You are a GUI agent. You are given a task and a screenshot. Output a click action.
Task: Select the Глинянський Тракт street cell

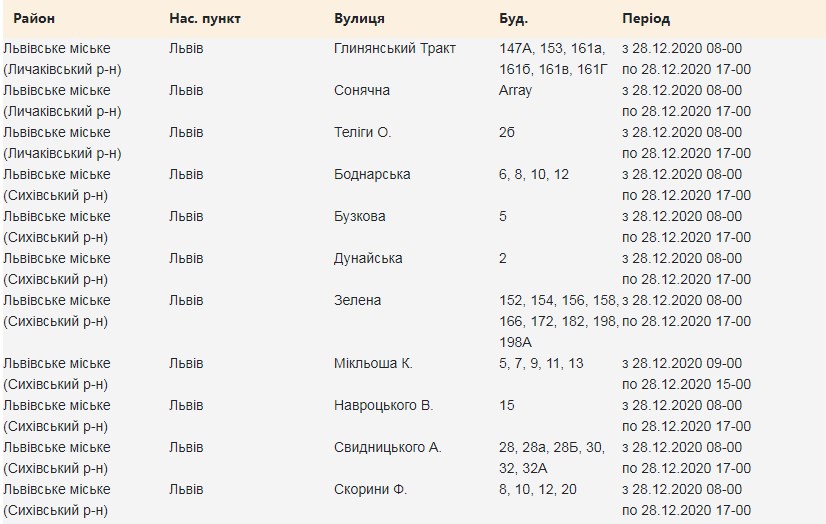click(x=394, y=48)
